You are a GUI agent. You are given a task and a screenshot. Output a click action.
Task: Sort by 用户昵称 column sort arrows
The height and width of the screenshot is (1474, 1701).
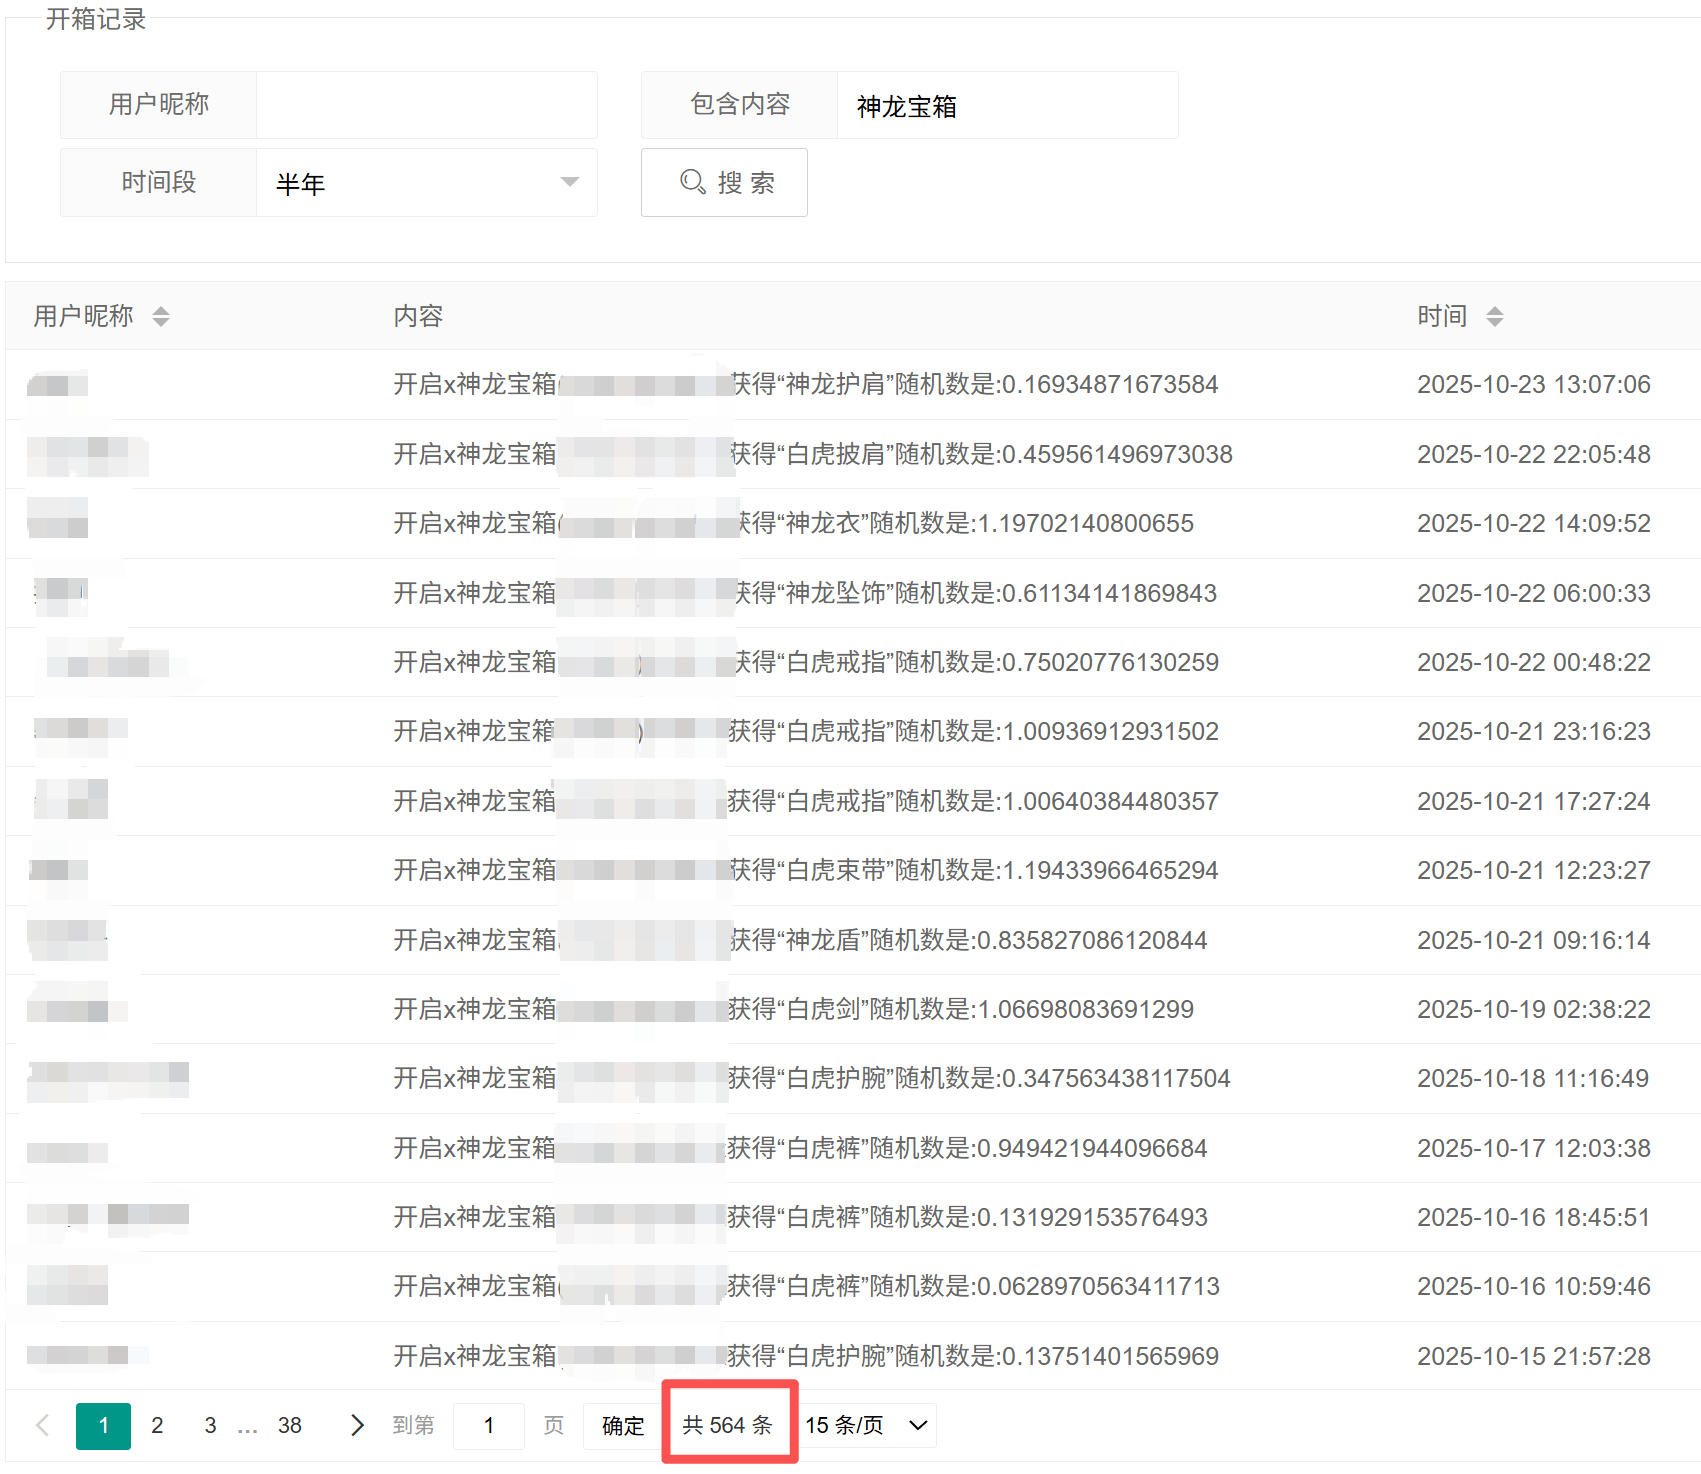pos(161,317)
